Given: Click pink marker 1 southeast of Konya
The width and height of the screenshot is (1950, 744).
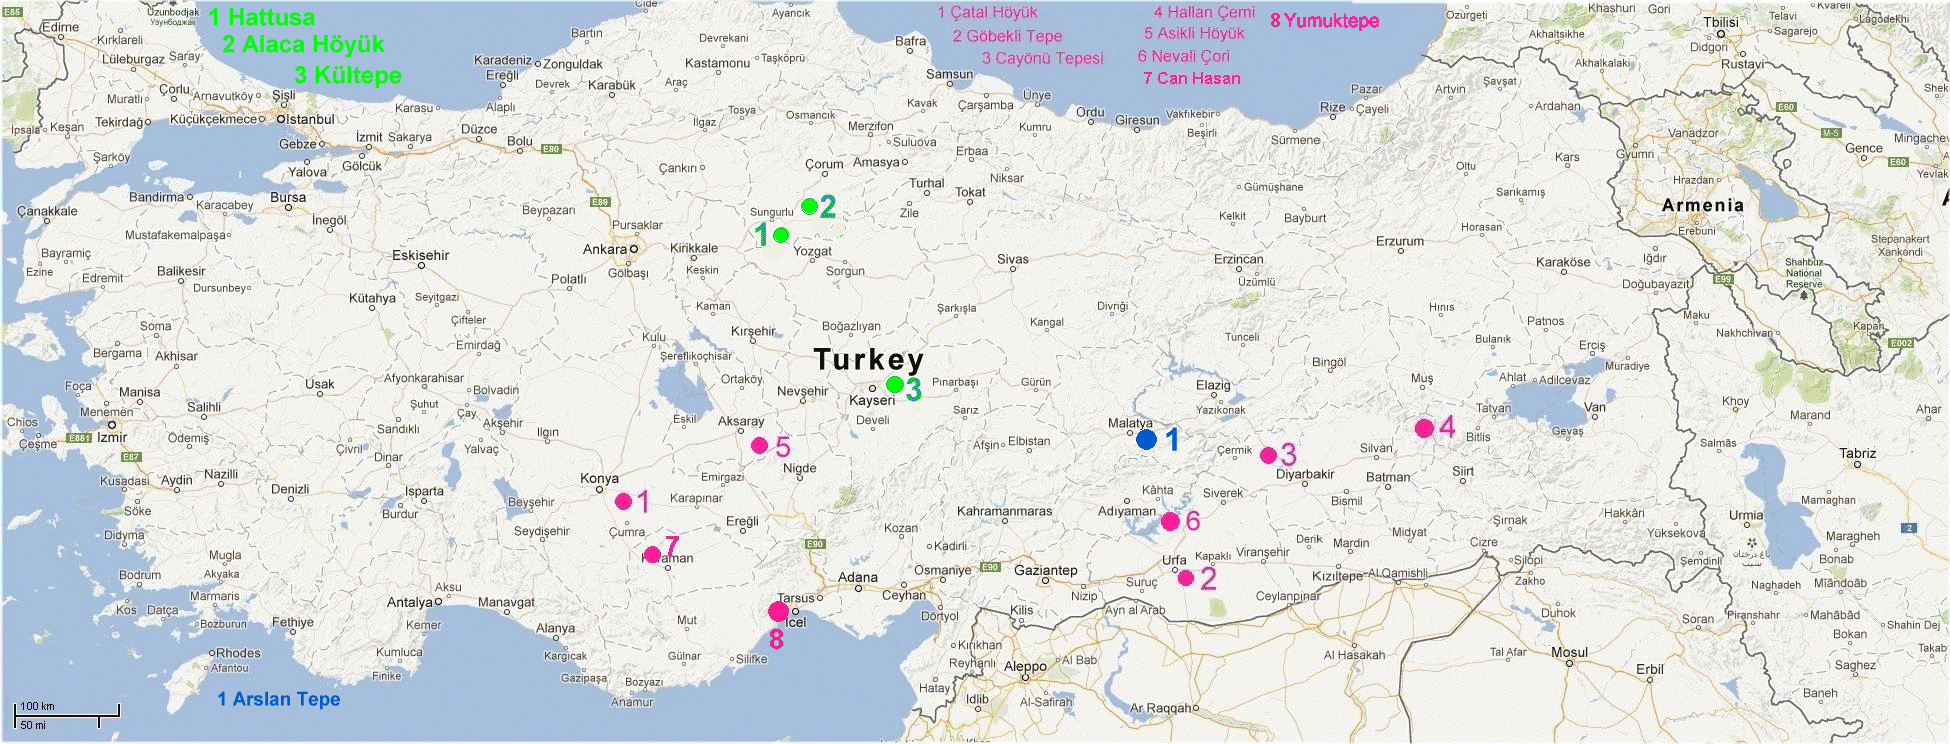Looking at the screenshot, I should pos(623,501).
